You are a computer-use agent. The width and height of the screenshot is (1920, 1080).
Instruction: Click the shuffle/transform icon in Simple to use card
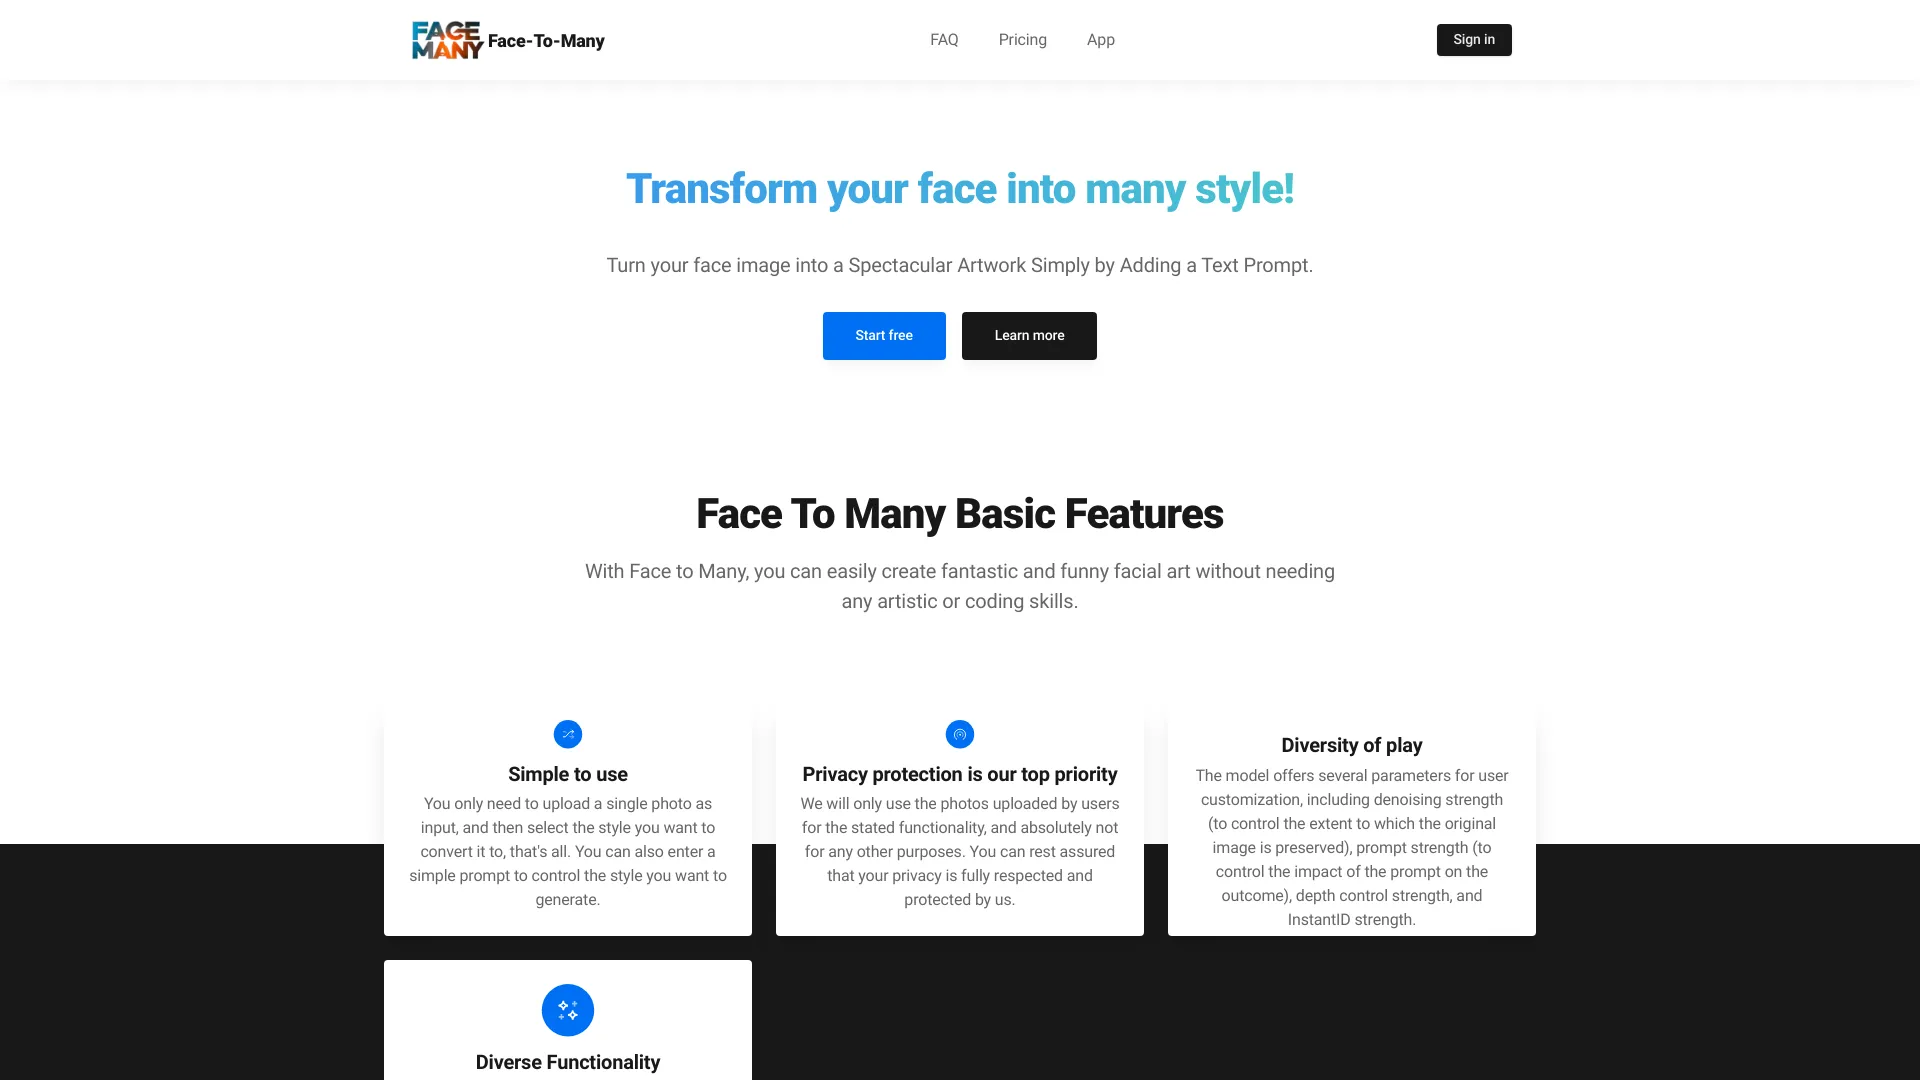567,735
